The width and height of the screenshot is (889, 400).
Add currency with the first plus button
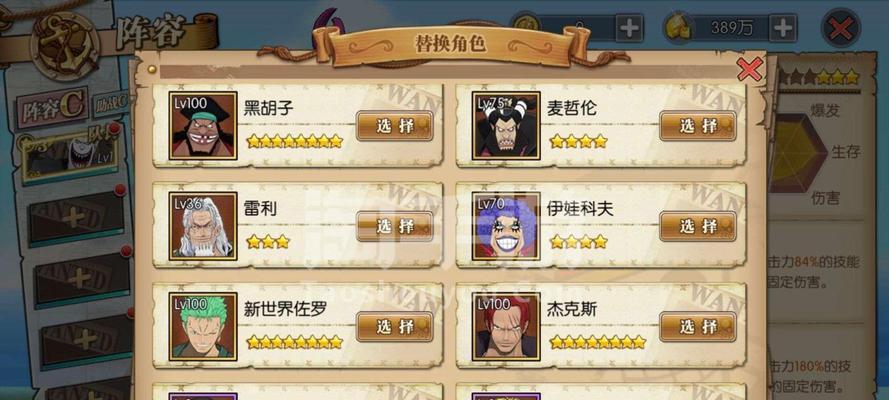tap(629, 28)
